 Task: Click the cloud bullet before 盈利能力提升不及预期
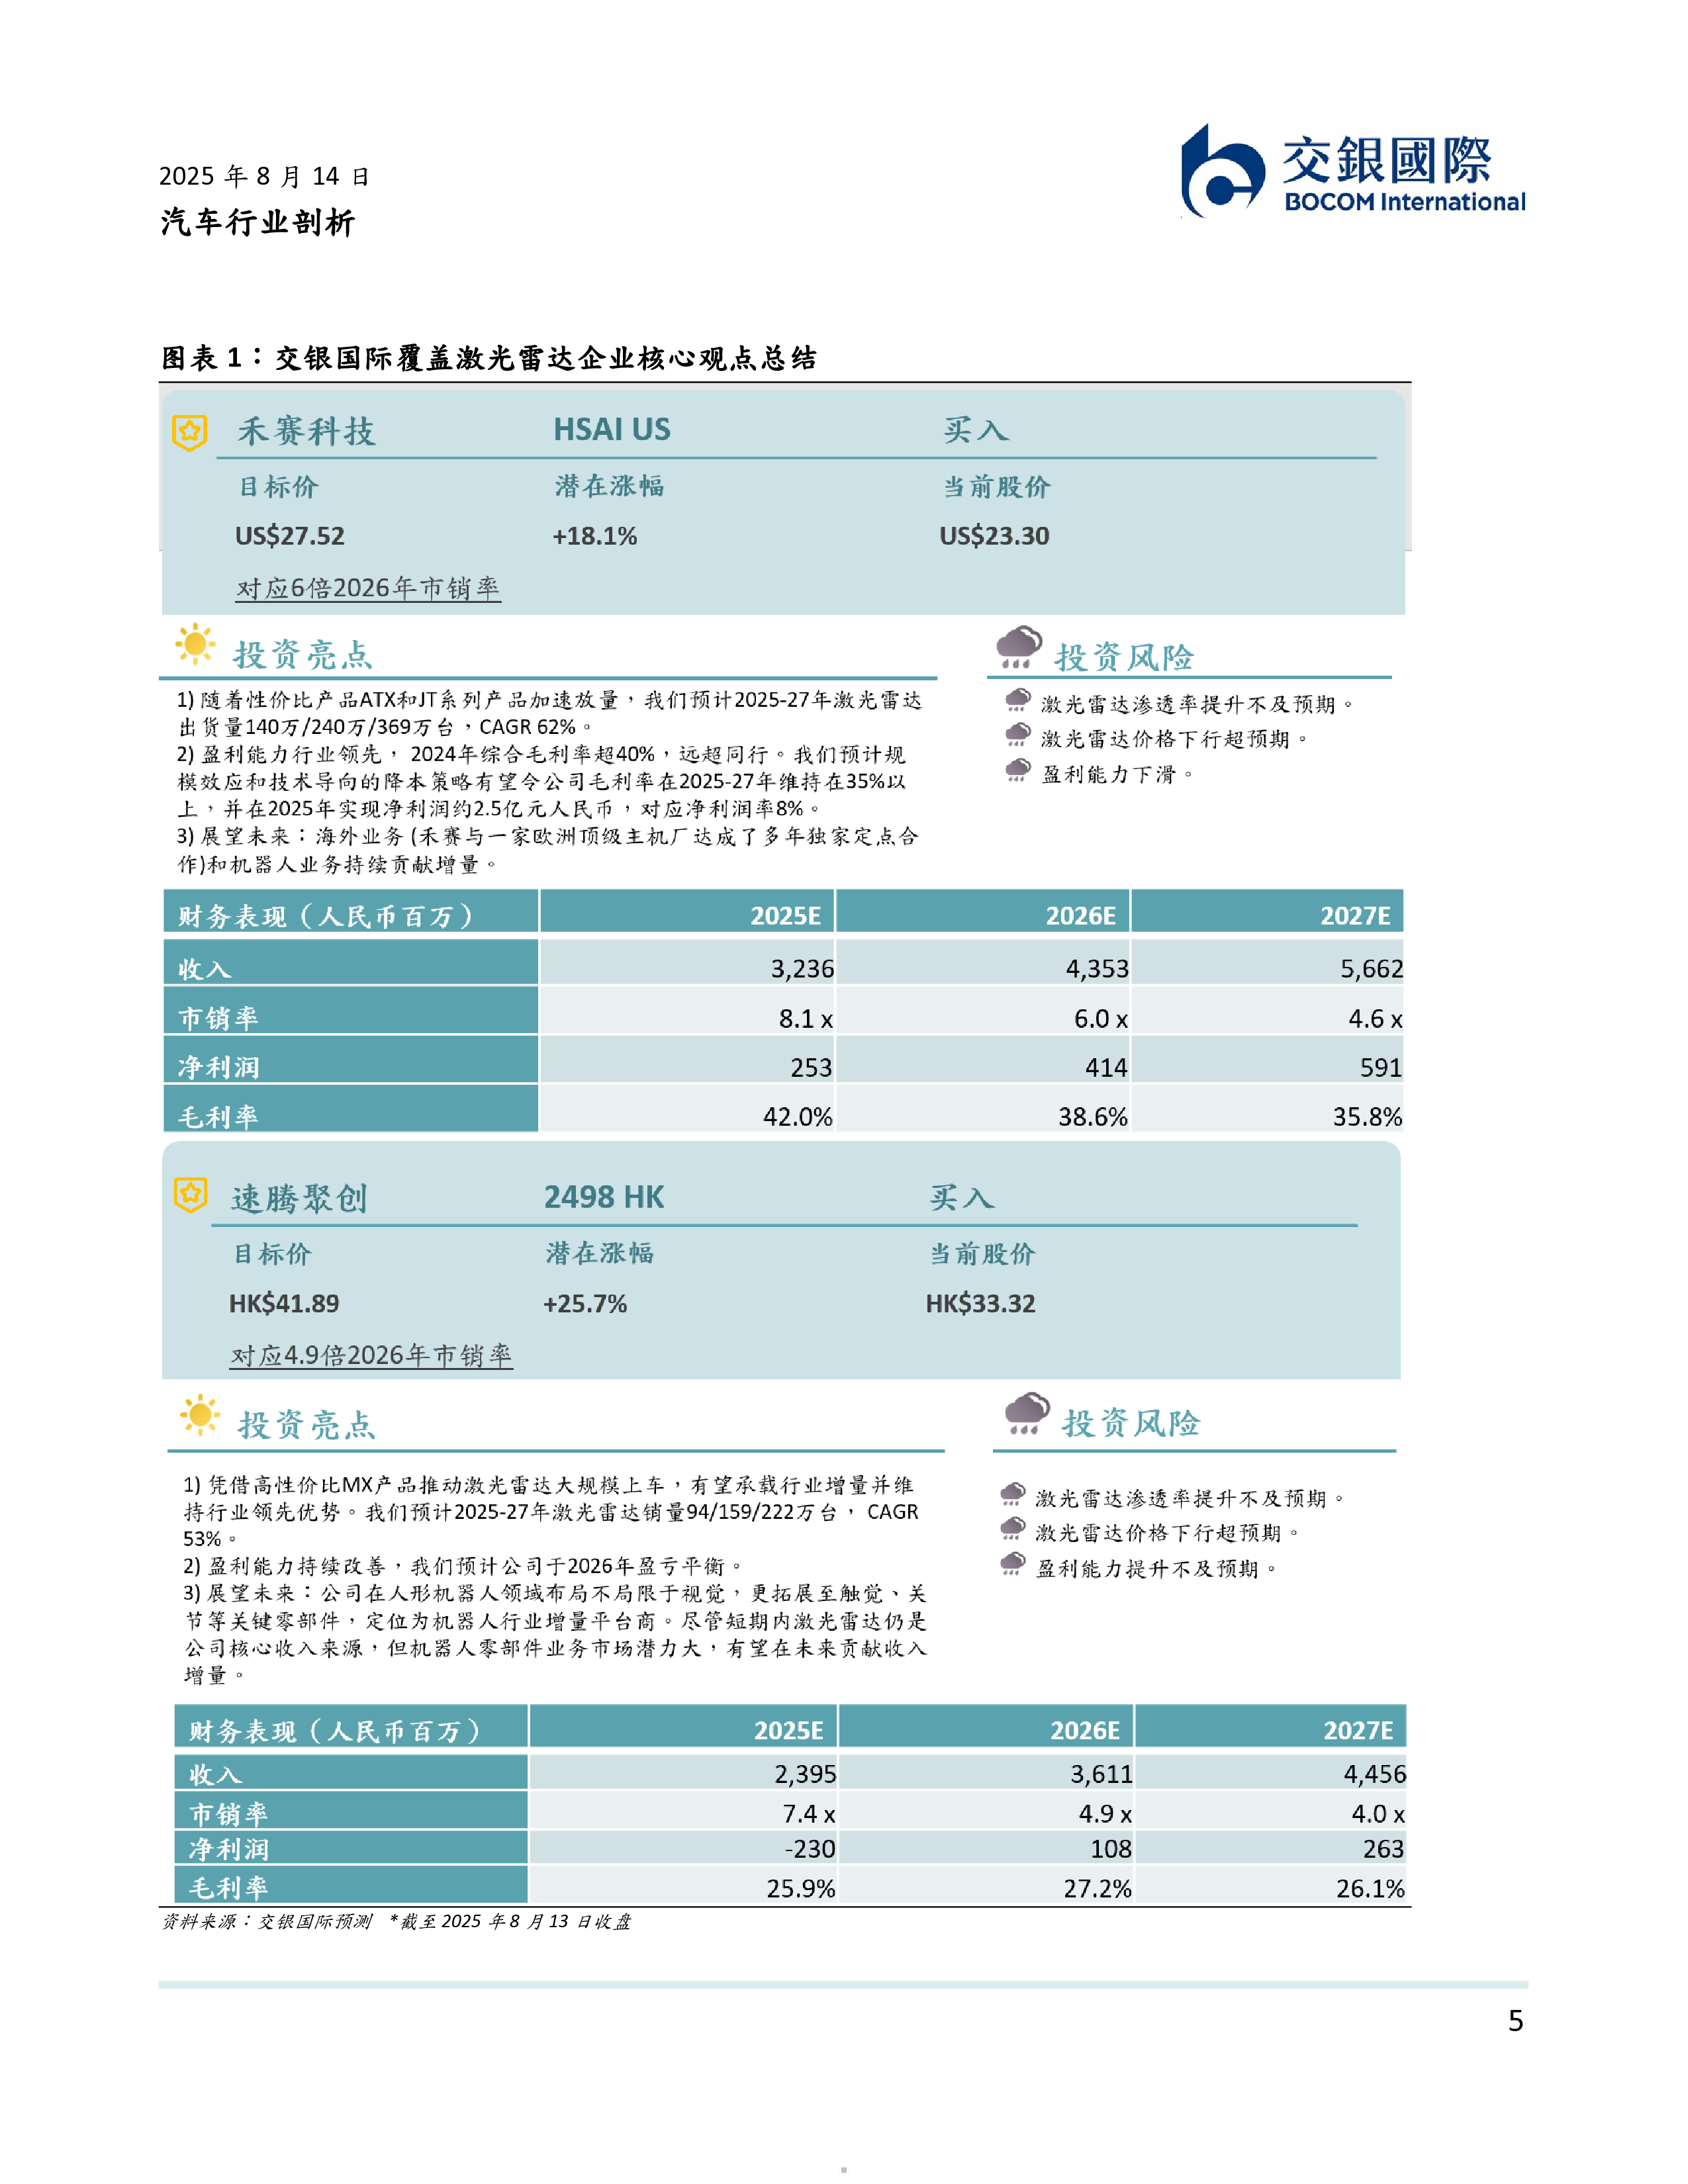1013,1564
